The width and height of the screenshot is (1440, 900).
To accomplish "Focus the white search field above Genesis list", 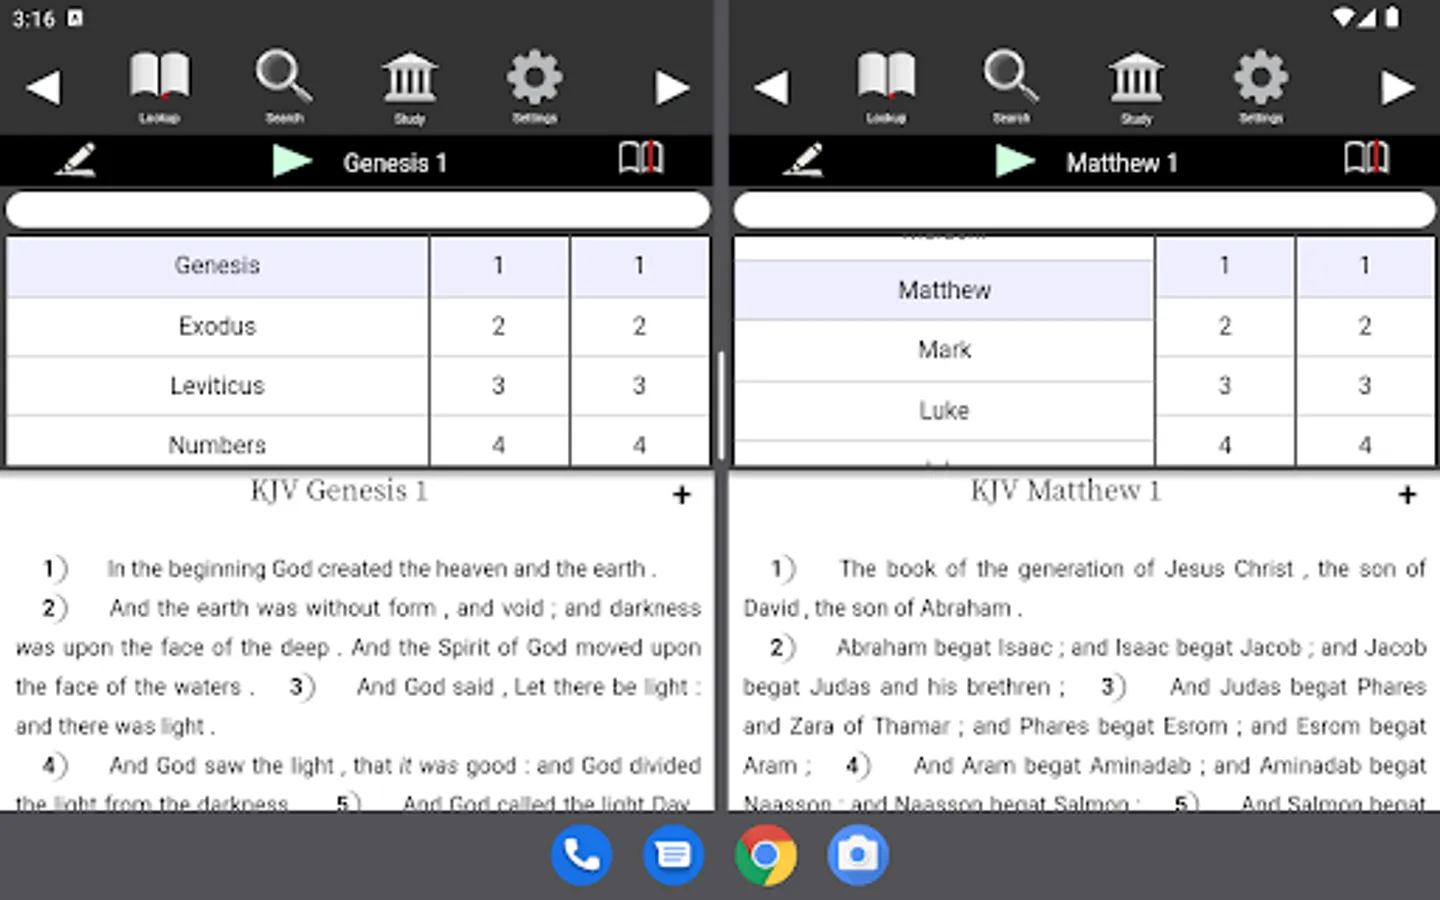I will [x=358, y=210].
